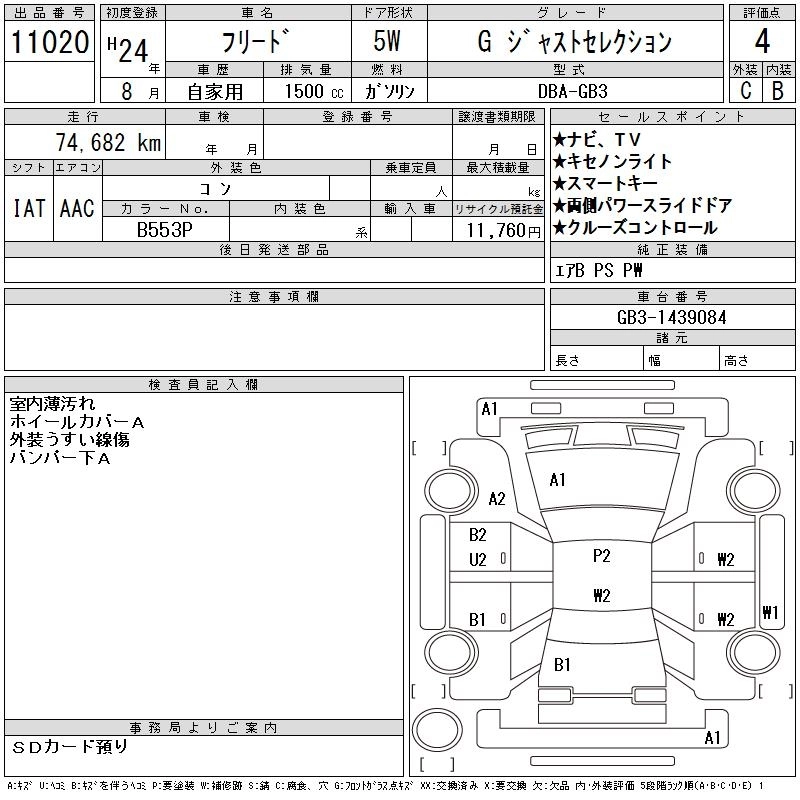Click the sales point ★スマートキー
800x800 pixels.
(605, 183)
